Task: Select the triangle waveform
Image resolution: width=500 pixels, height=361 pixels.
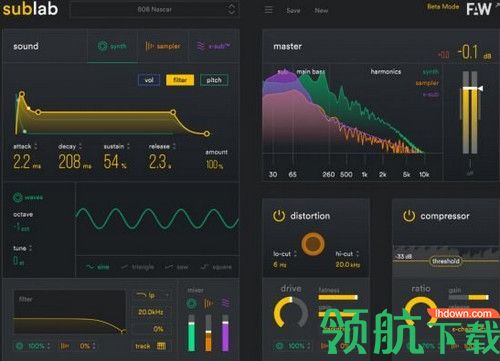Action: click(x=137, y=267)
